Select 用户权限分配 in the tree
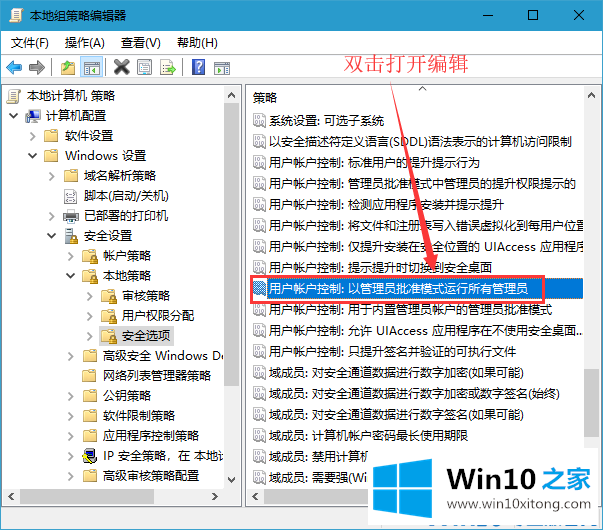Screen dimensions: 603x530 tap(157, 315)
